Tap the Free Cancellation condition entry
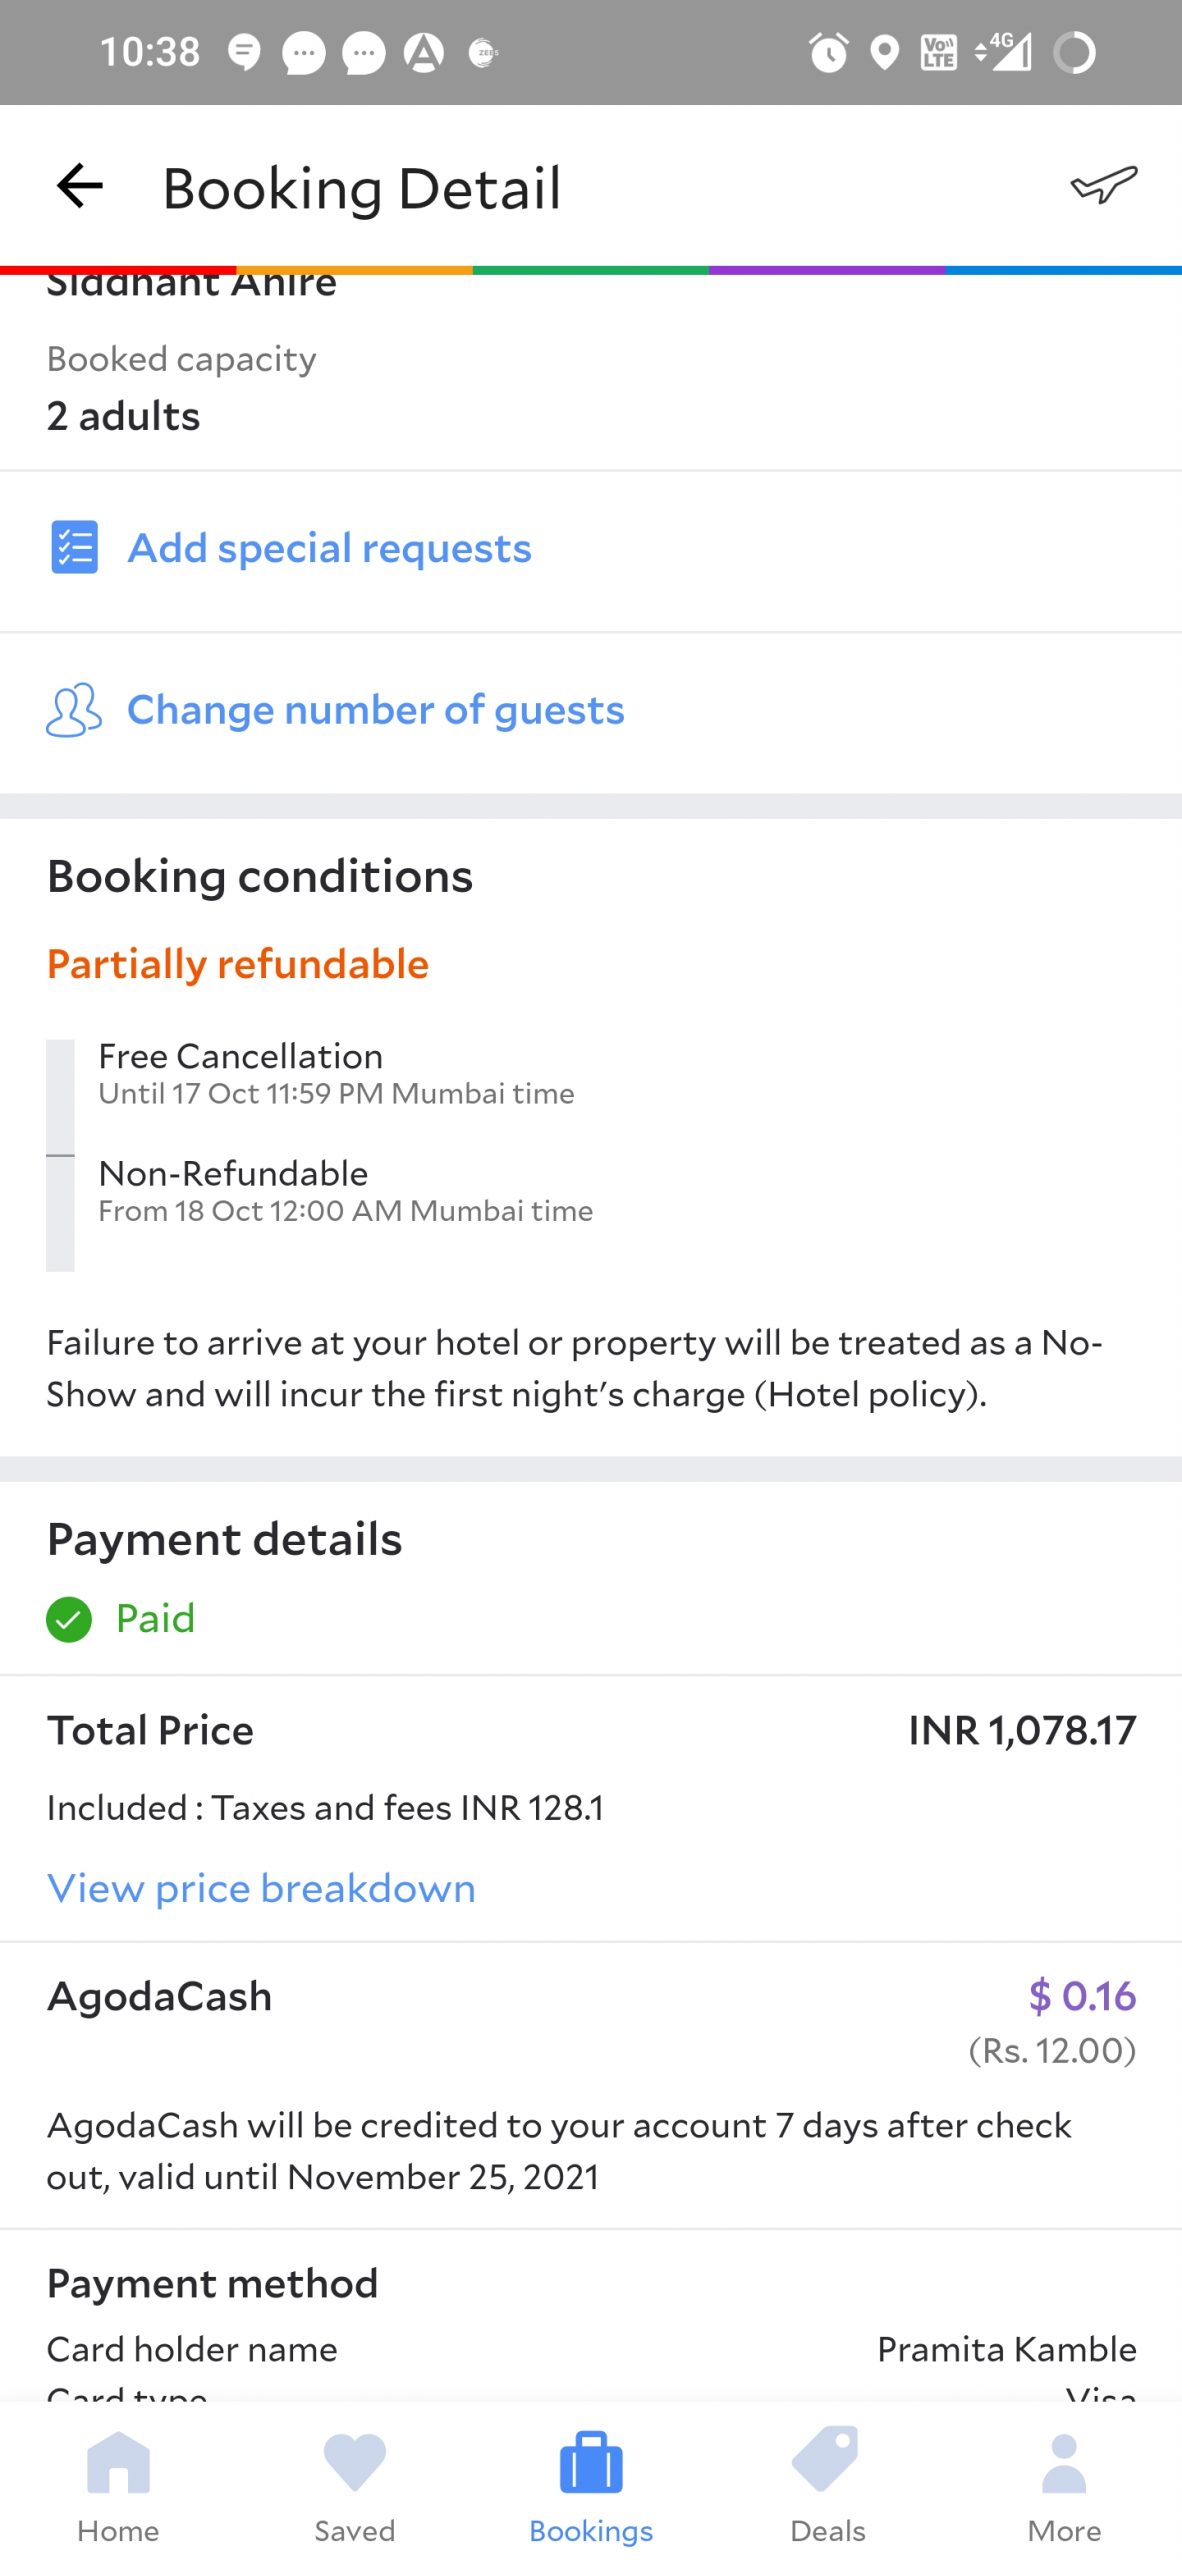 (x=336, y=1073)
